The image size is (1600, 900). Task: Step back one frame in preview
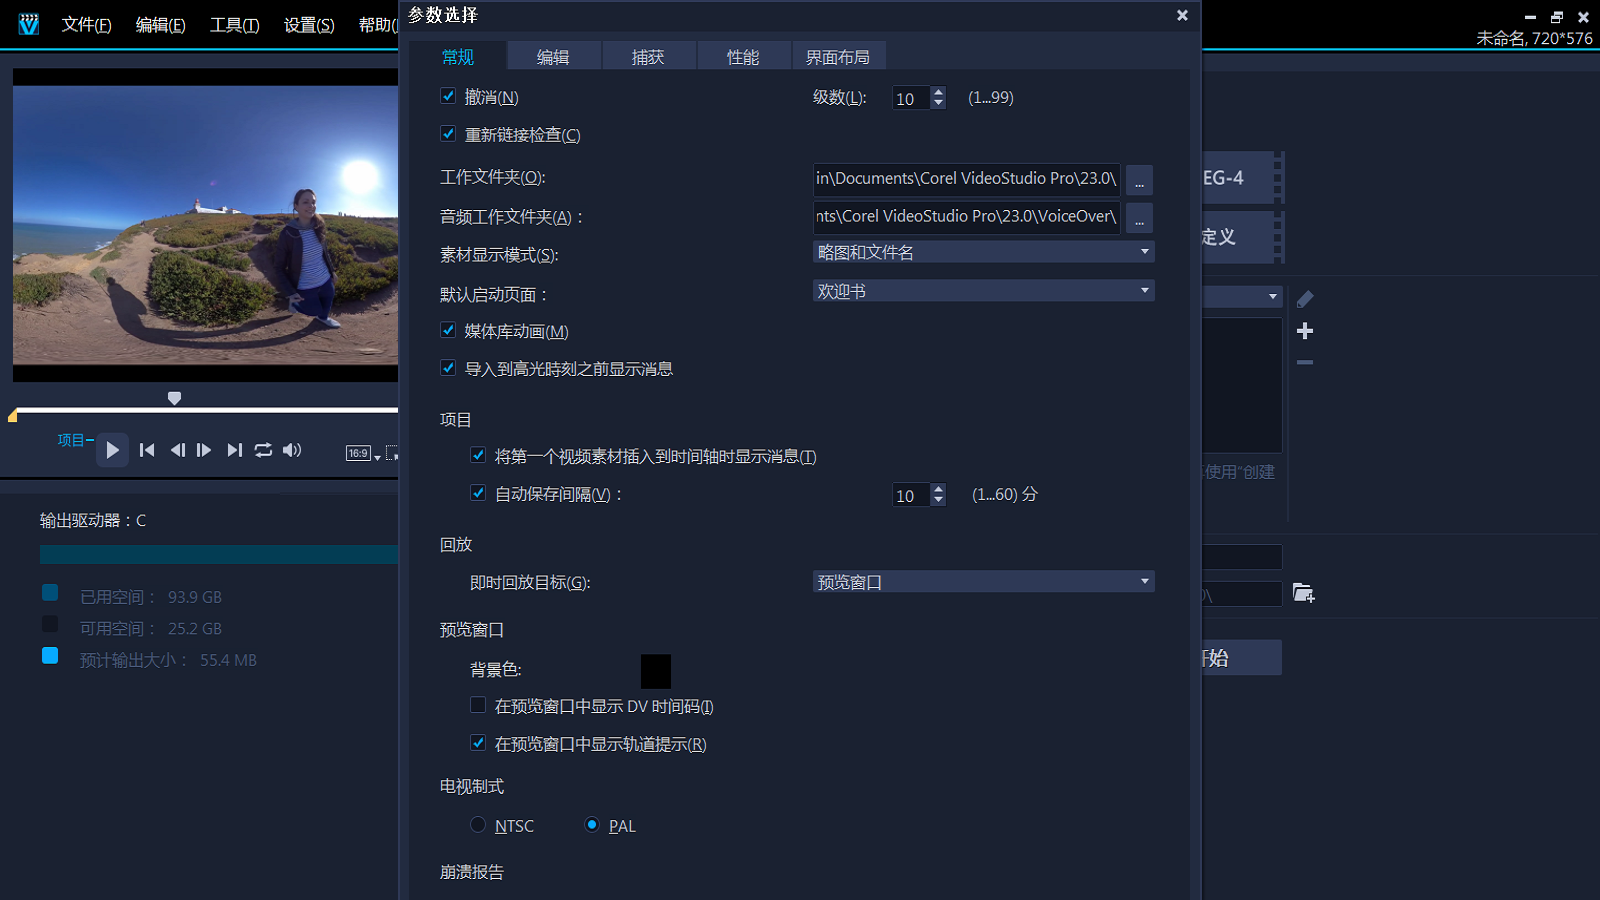(x=177, y=450)
